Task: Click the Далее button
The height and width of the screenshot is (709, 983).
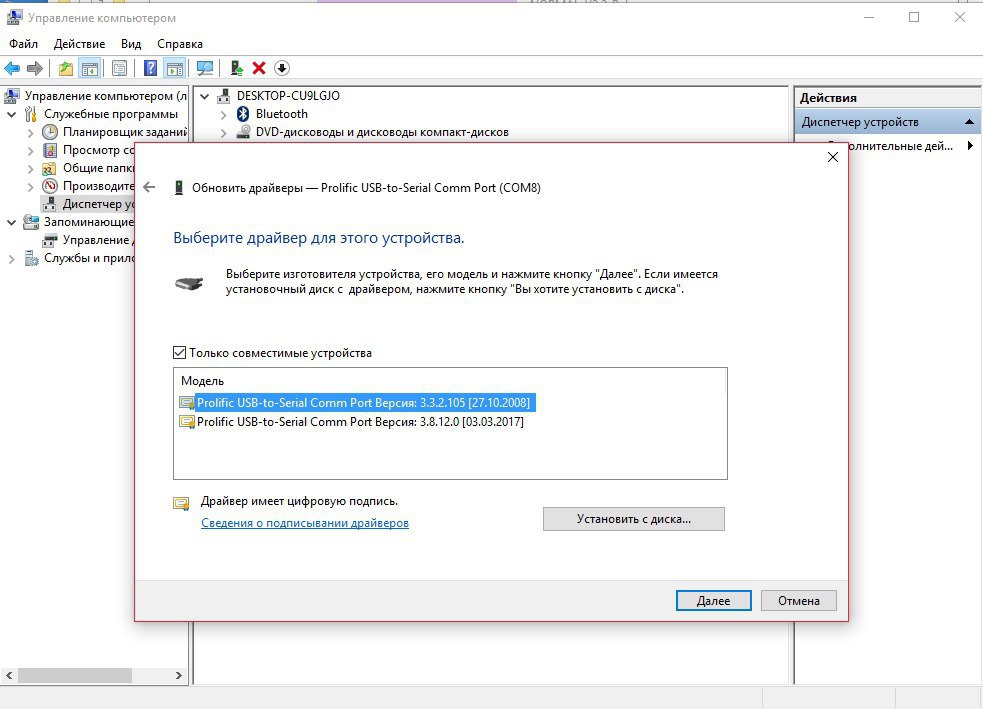Action: (713, 601)
